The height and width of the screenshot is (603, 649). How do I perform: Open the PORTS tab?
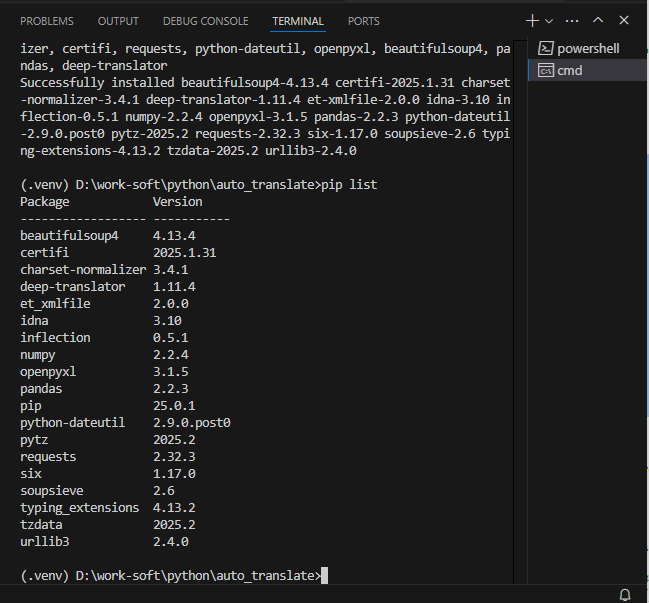(x=363, y=21)
